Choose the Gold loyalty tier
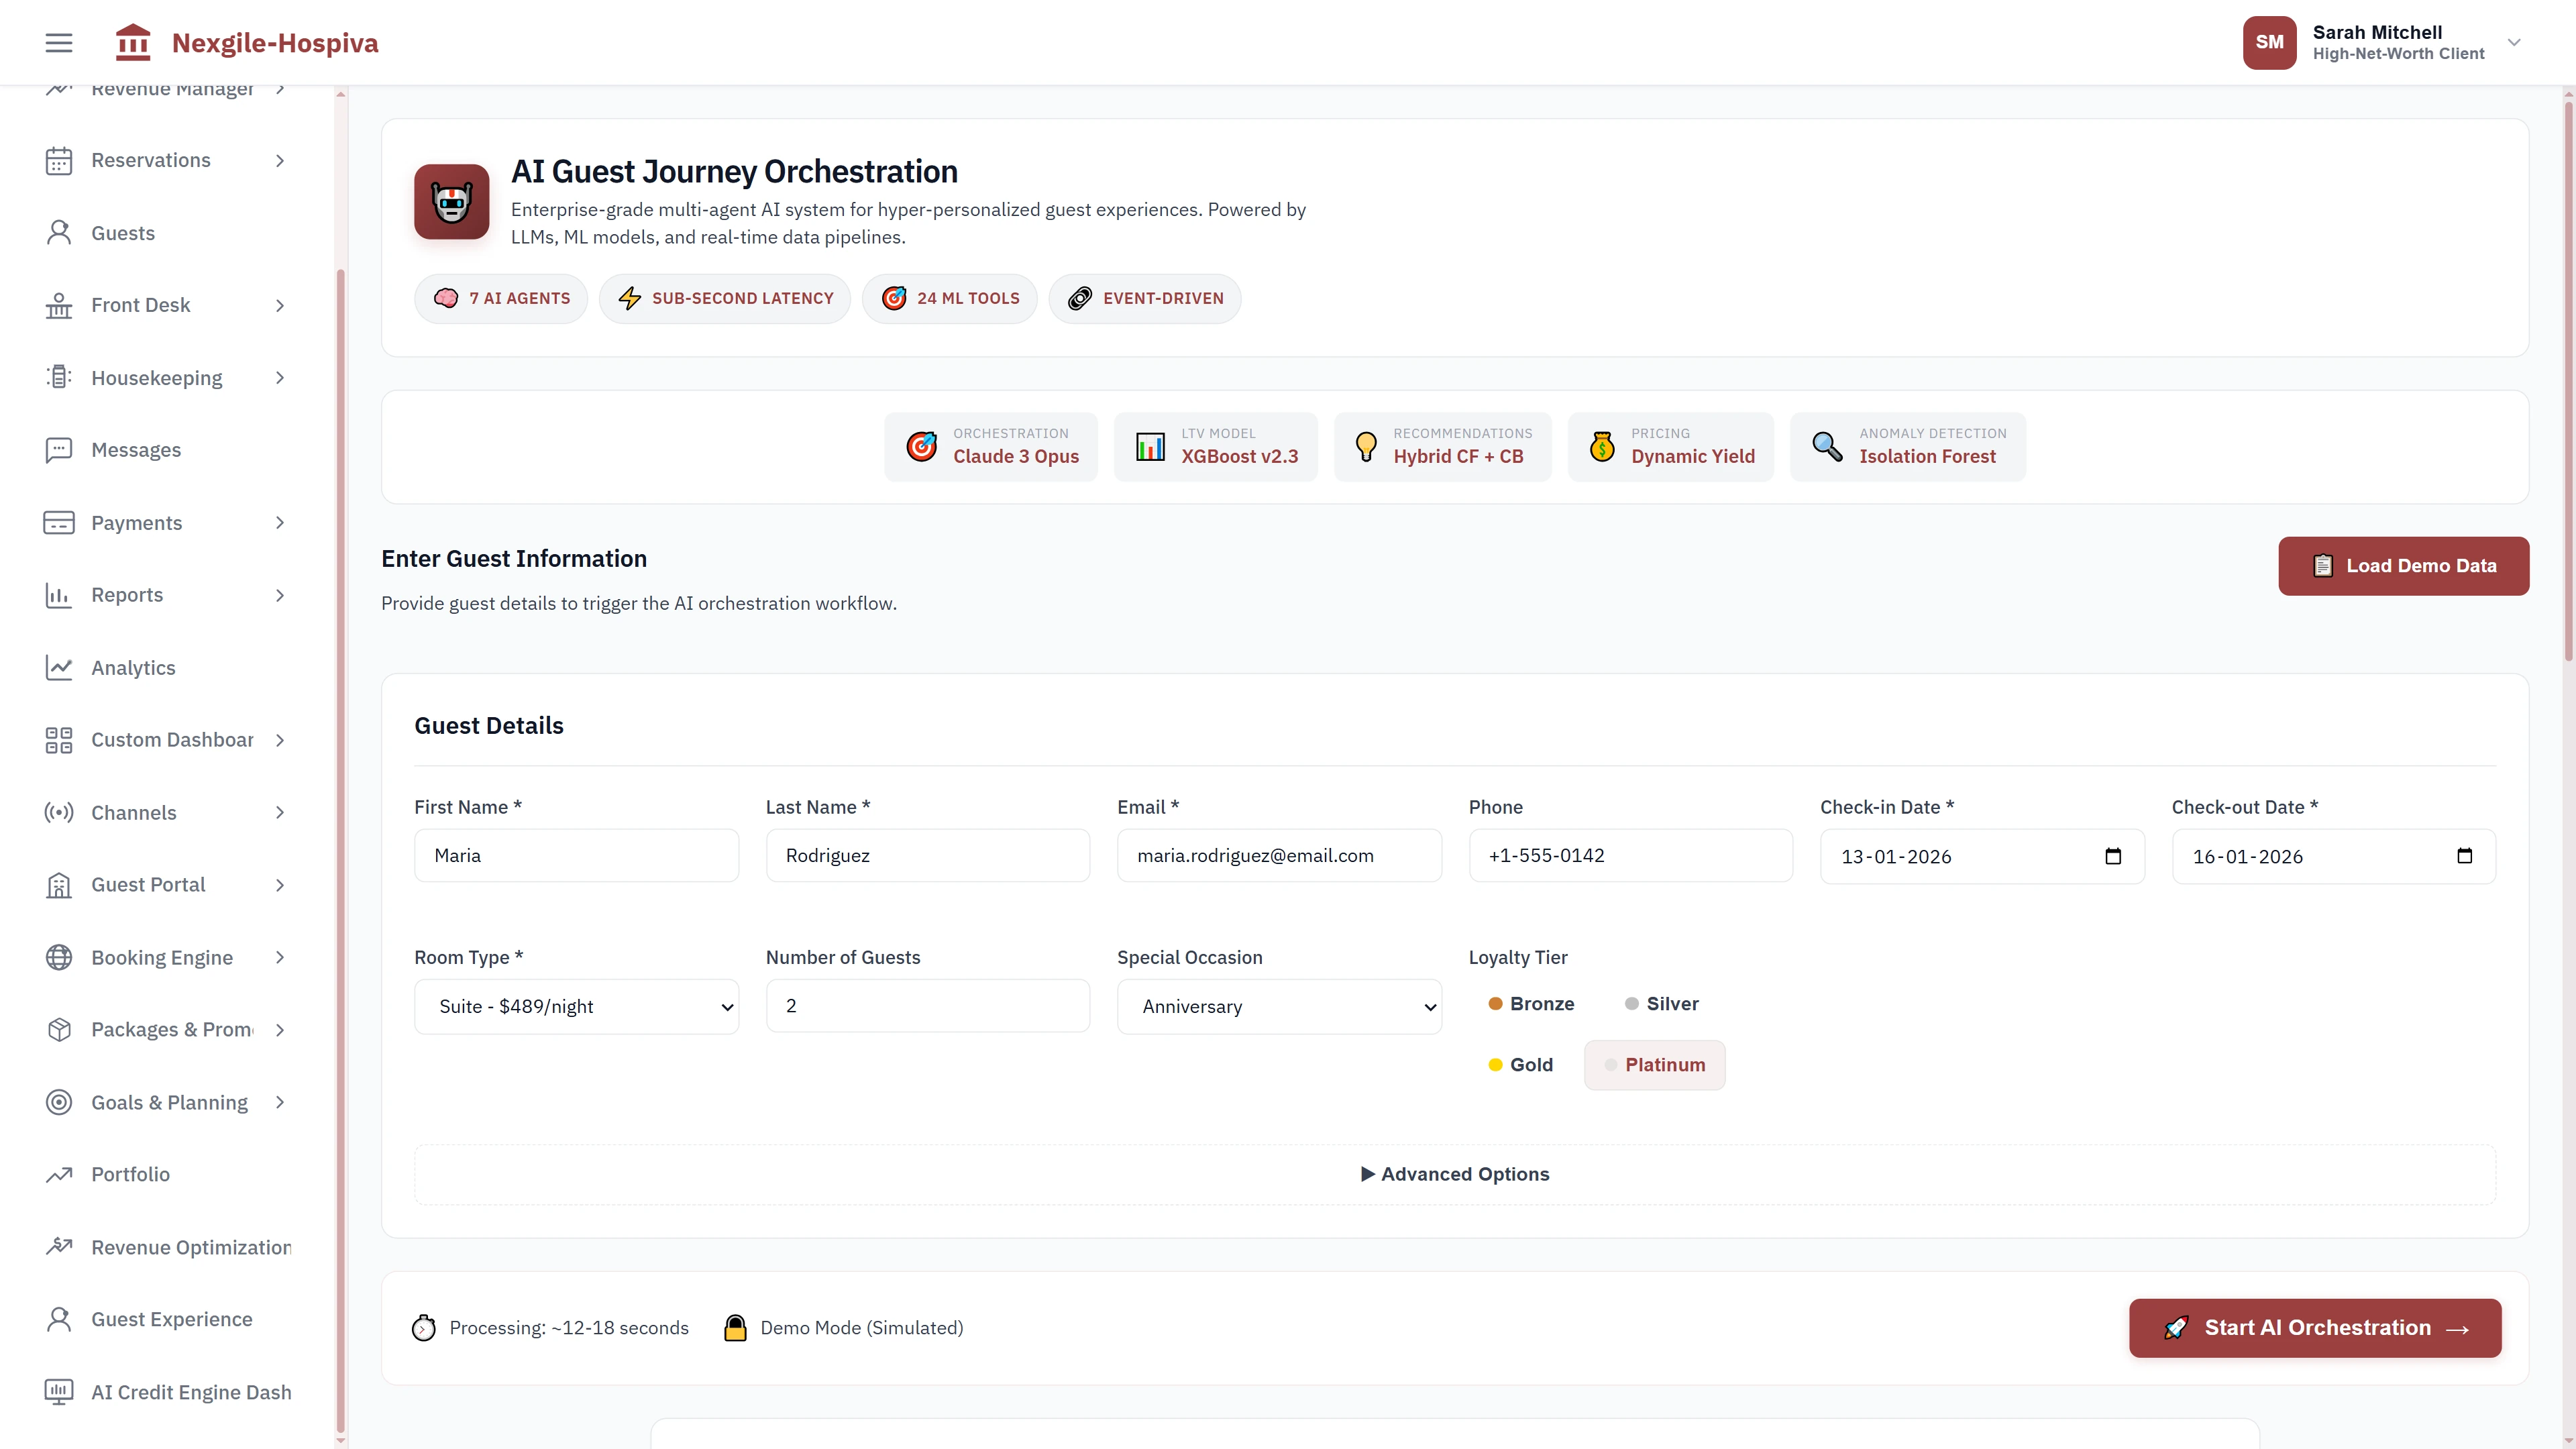 [1521, 1065]
